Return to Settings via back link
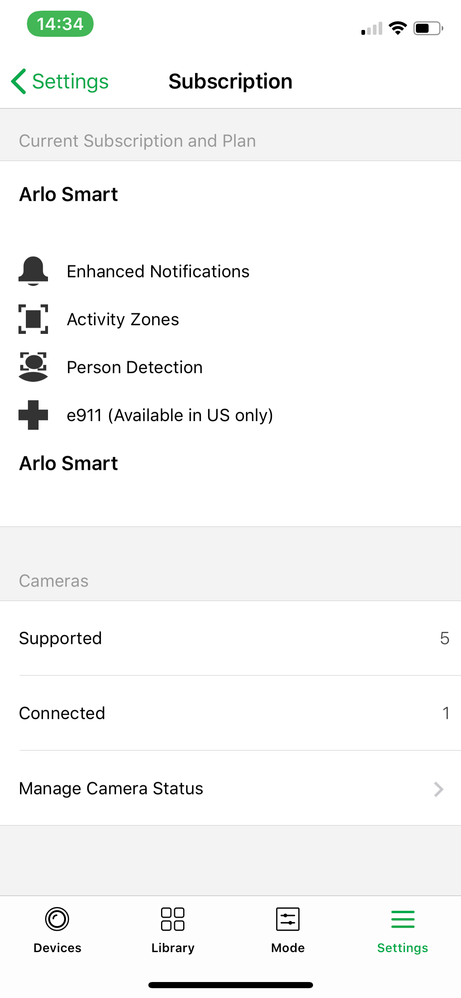 click(x=60, y=81)
